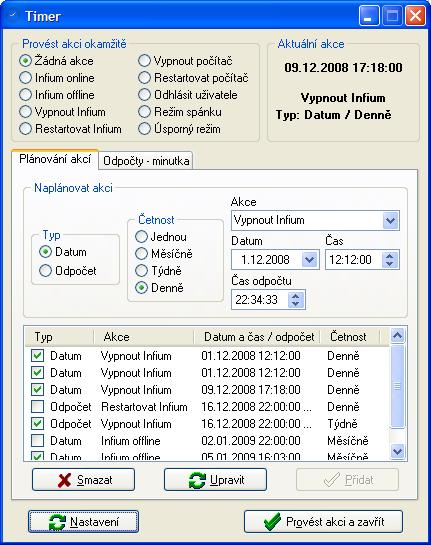Click green checkmark icon on Provést akci
This screenshot has height=545, width=431.
(272, 521)
